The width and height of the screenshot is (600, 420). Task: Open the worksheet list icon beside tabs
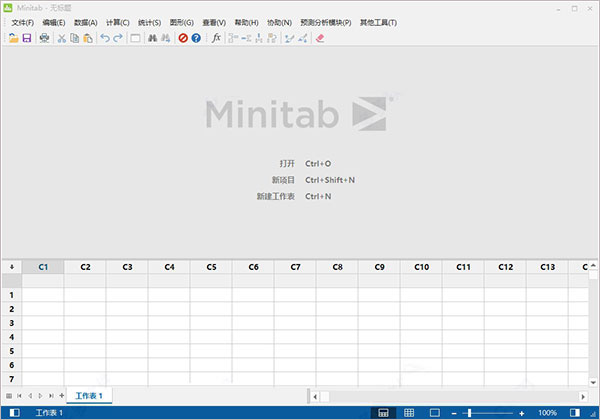click(9, 396)
